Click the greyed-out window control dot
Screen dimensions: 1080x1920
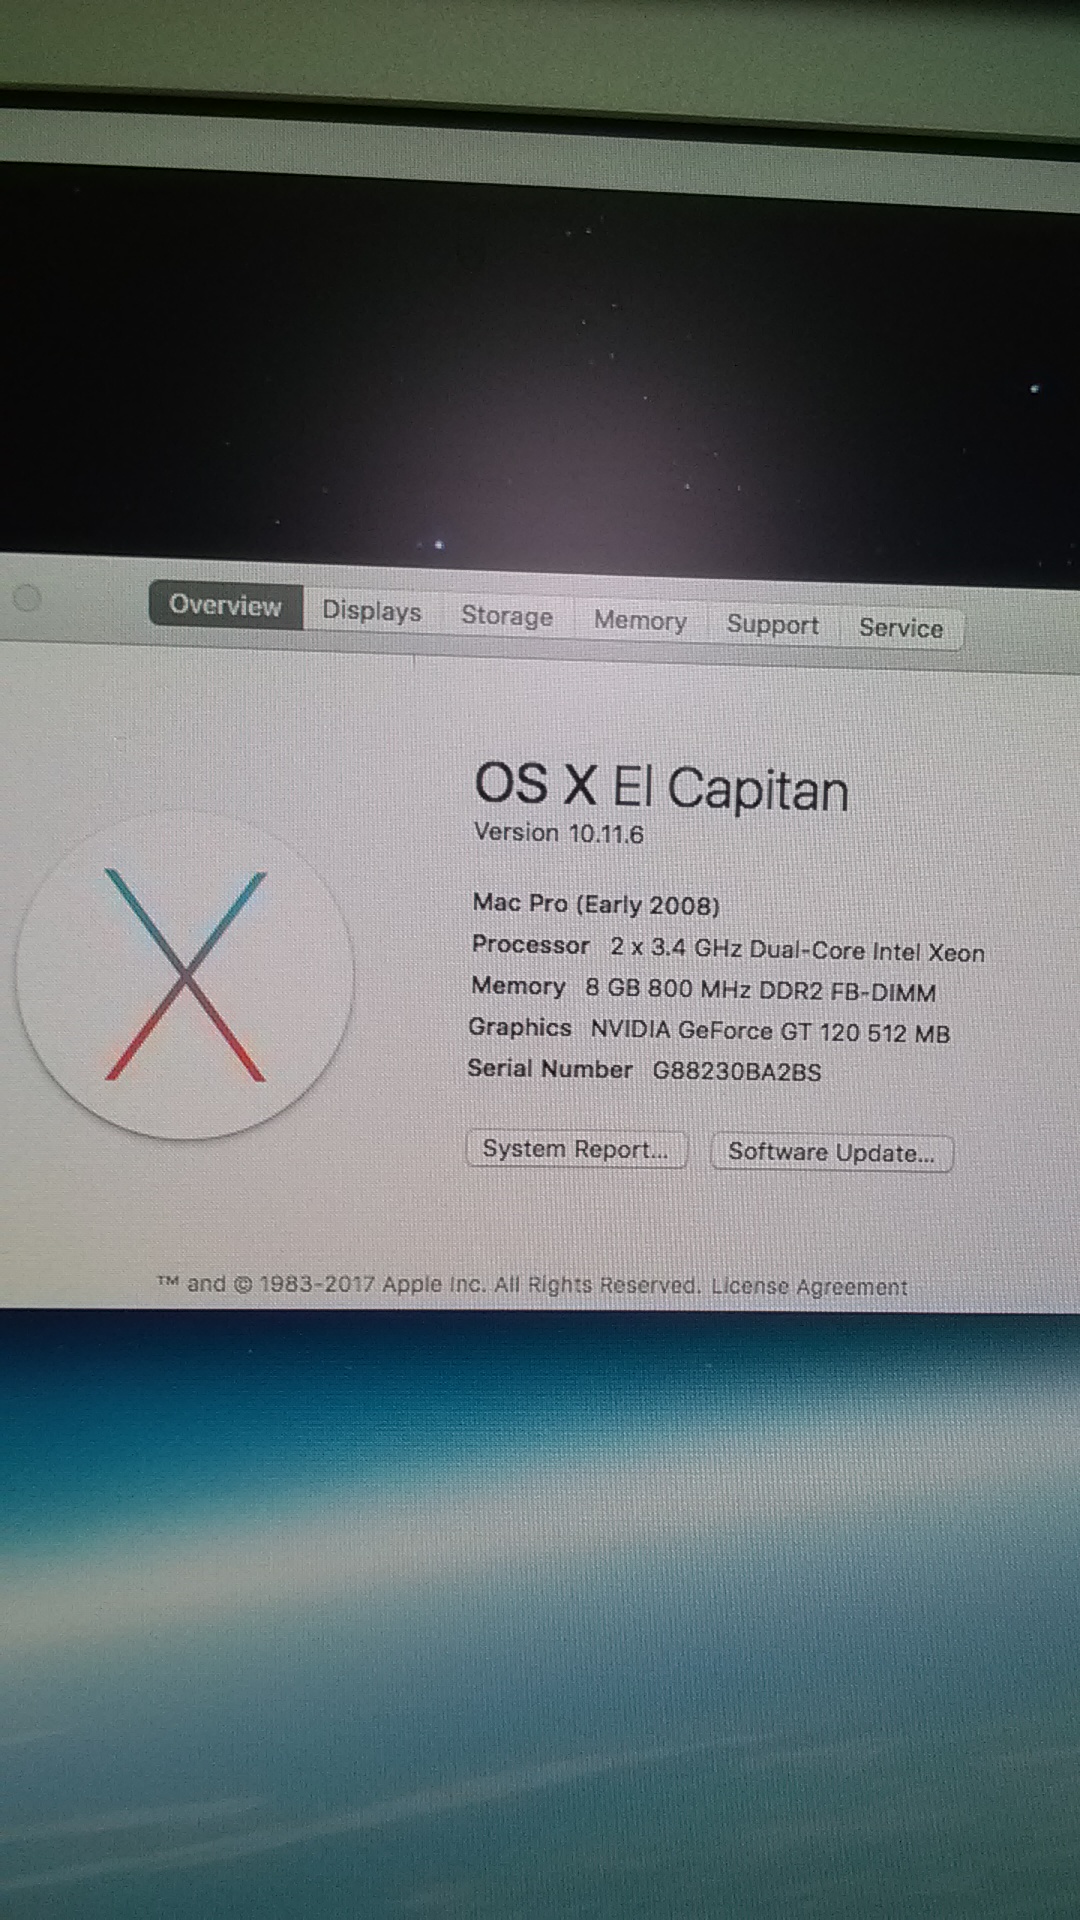pyautogui.click(x=27, y=598)
